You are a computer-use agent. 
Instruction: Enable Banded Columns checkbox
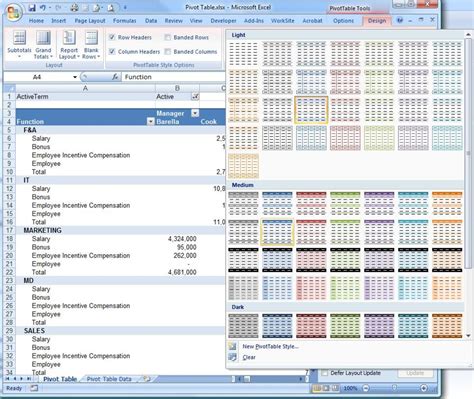[x=168, y=52]
